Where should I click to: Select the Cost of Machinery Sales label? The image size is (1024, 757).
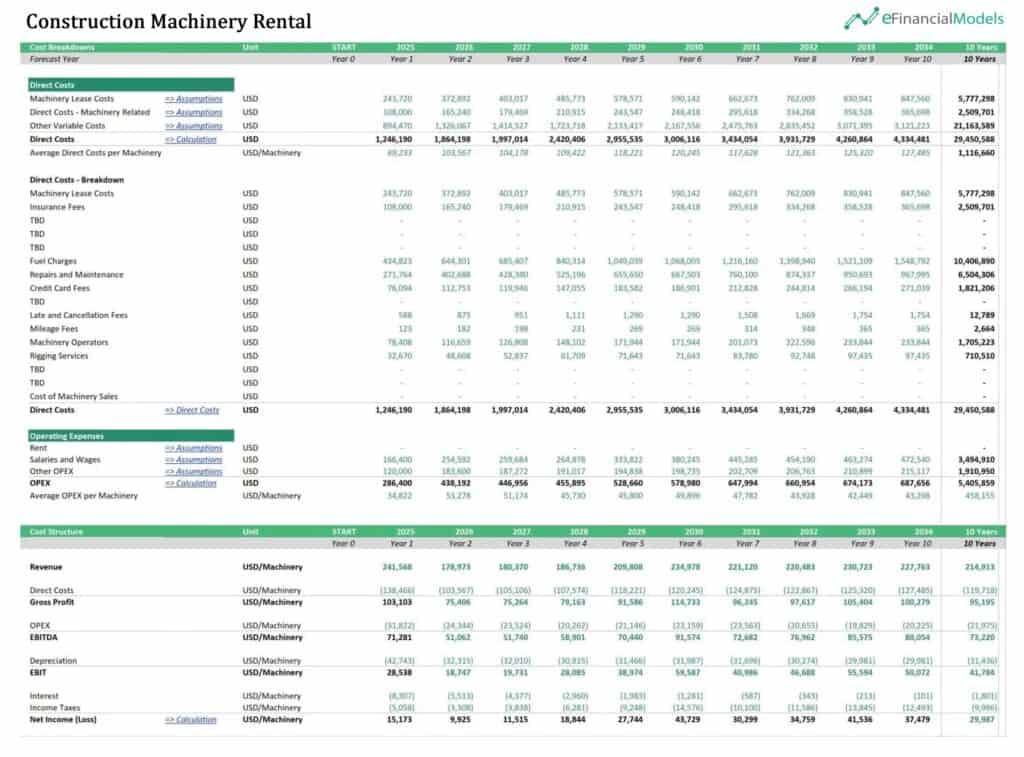(74, 396)
